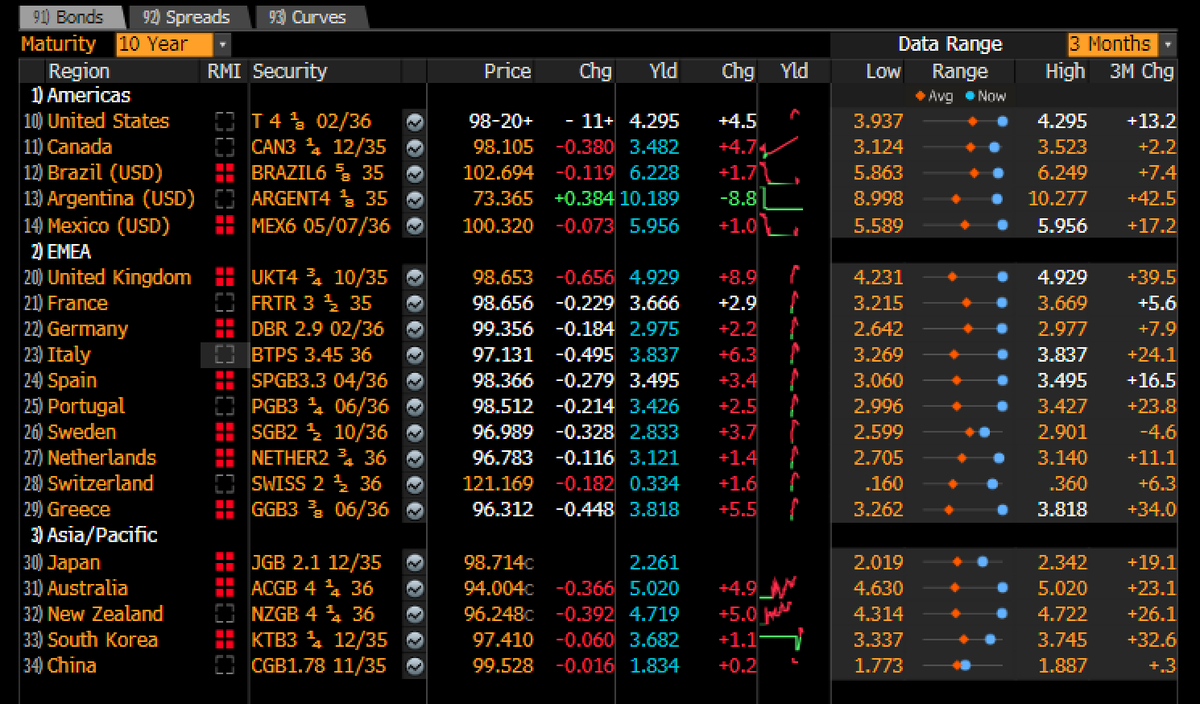Open the Japan region link
The image size is (1200, 704).
click(74, 563)
